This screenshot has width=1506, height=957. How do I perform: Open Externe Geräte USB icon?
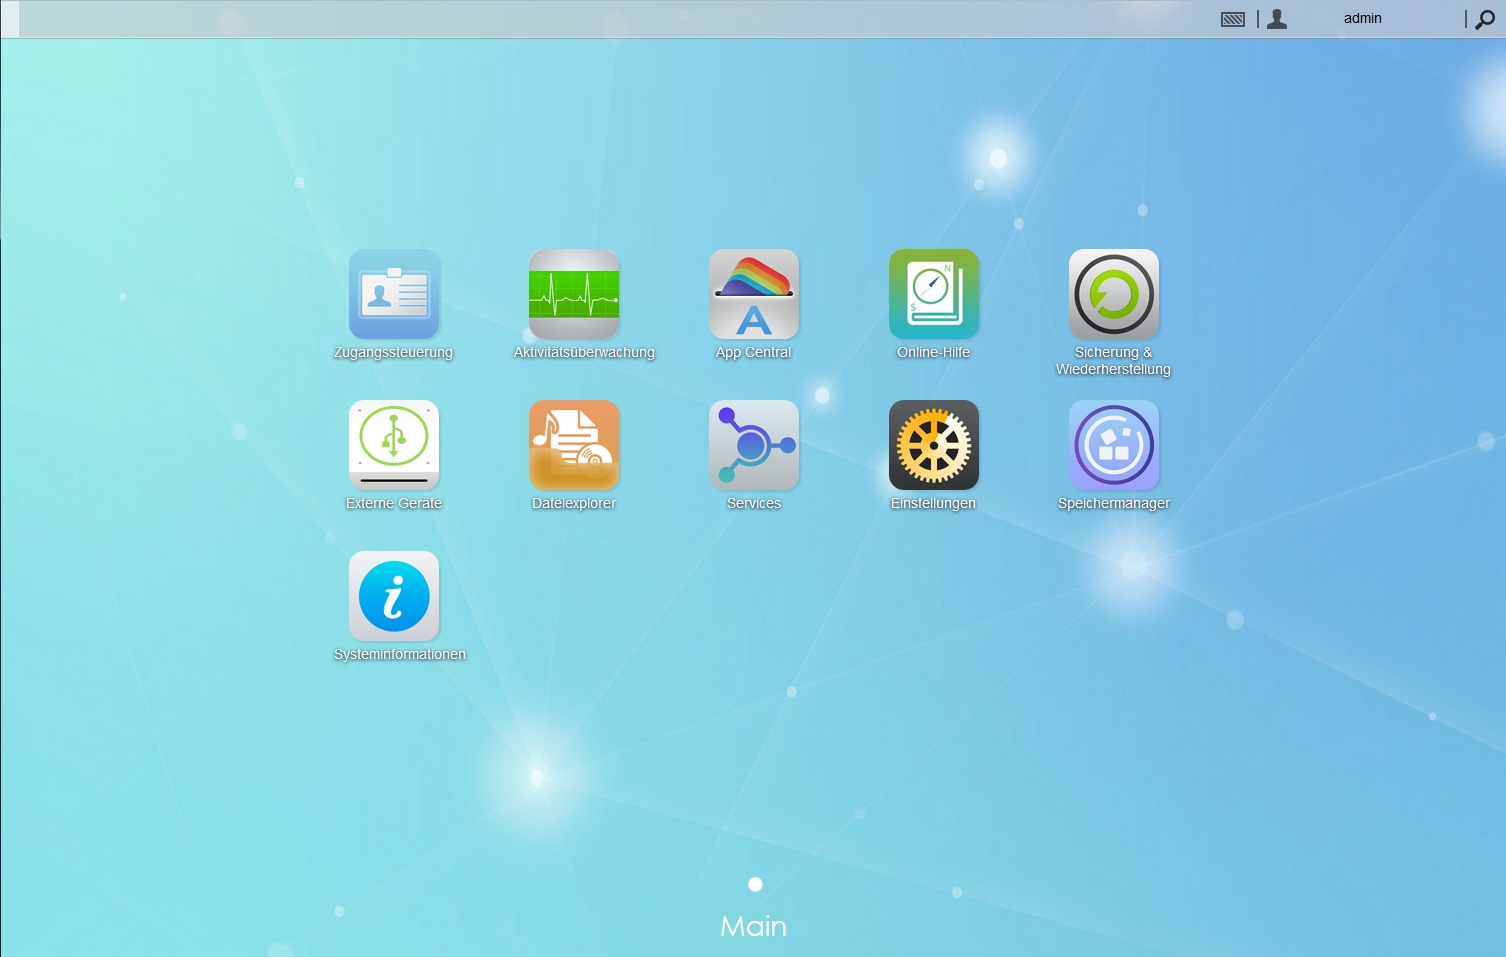394,445
